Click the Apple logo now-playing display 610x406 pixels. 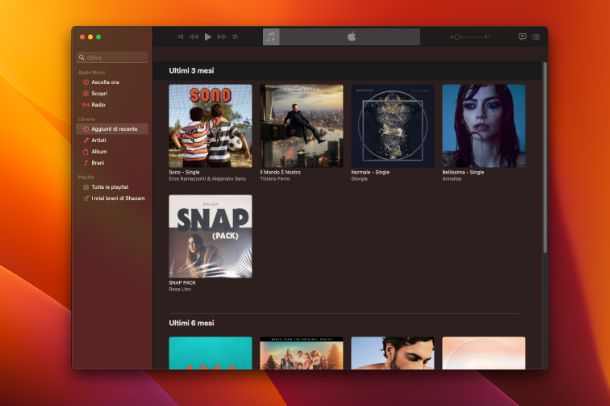350,37
